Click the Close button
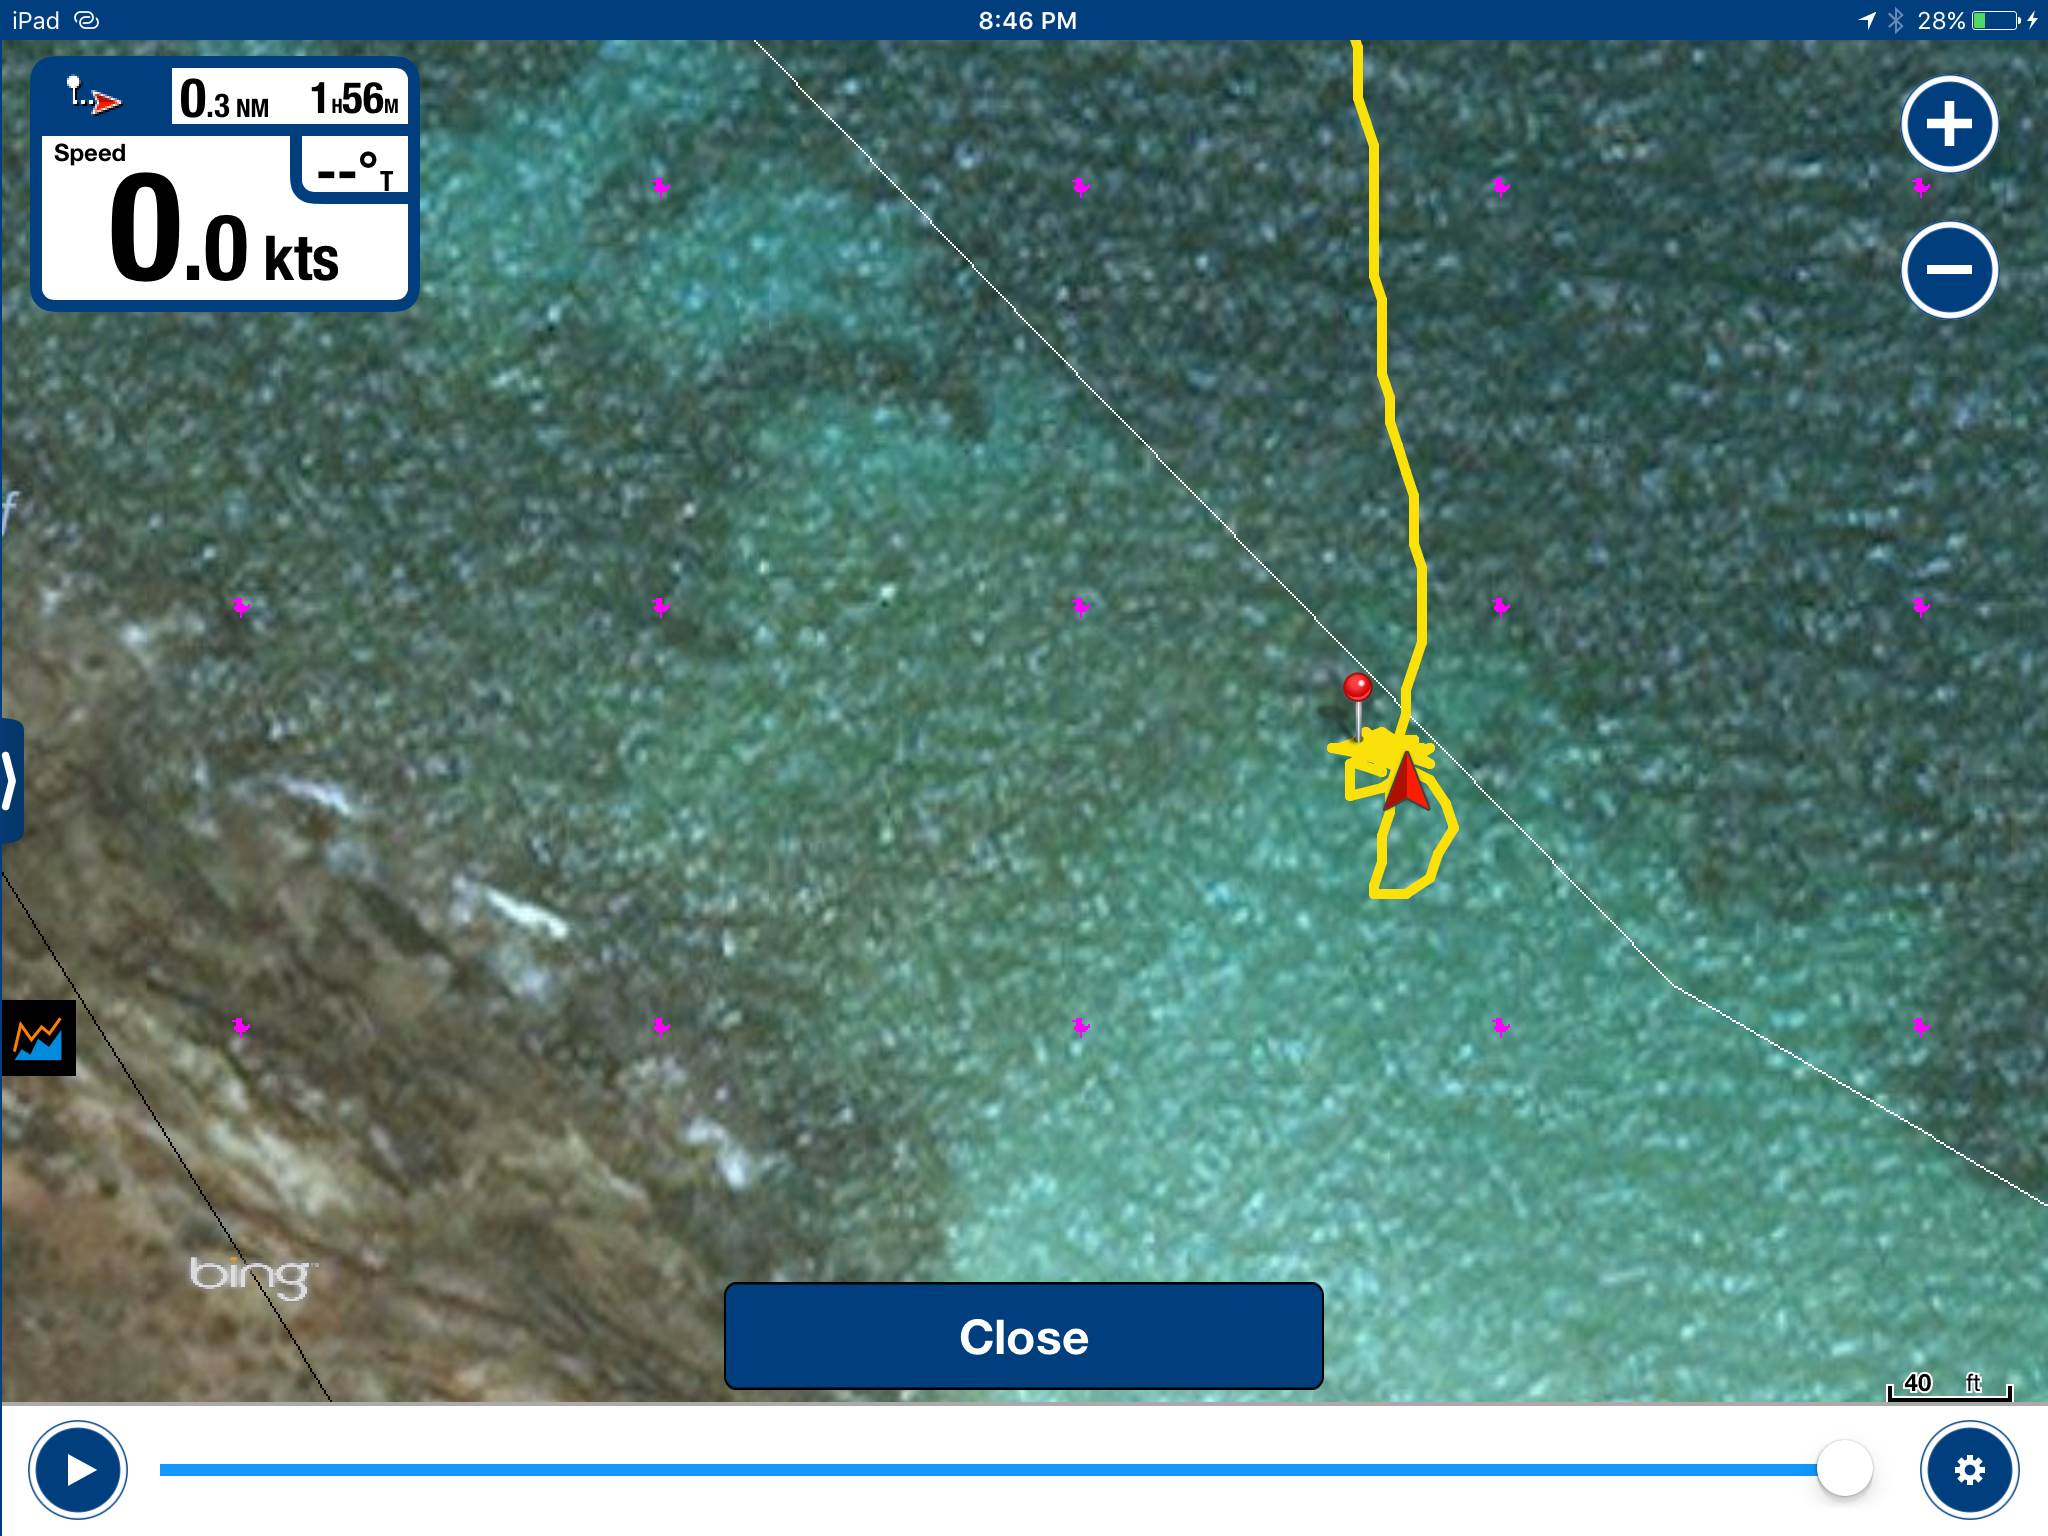This screenshot has width=2048, height=1536. tap(1023, 1336)
